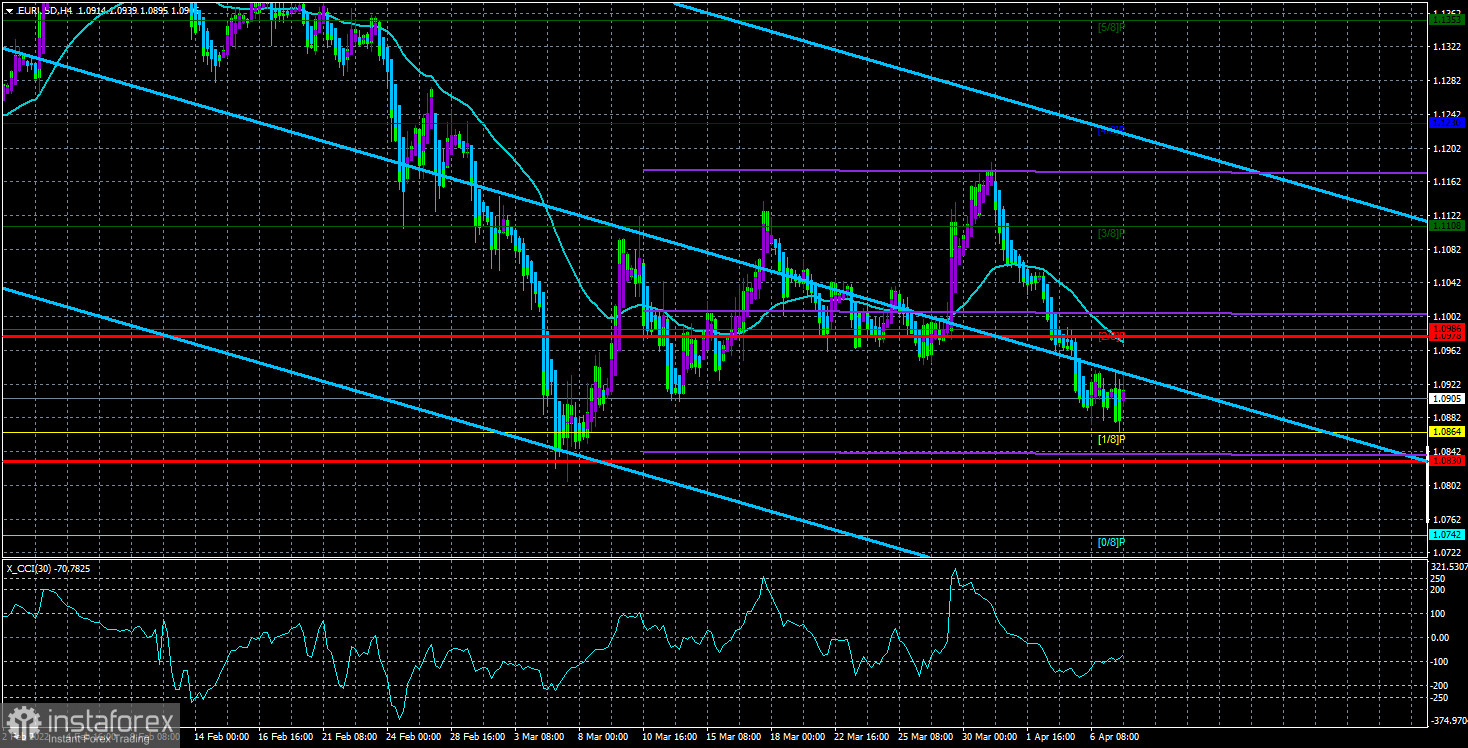Click the [1/8]P Murray level label
This screenshot has height=748, width=1468.
point(1112,440)
